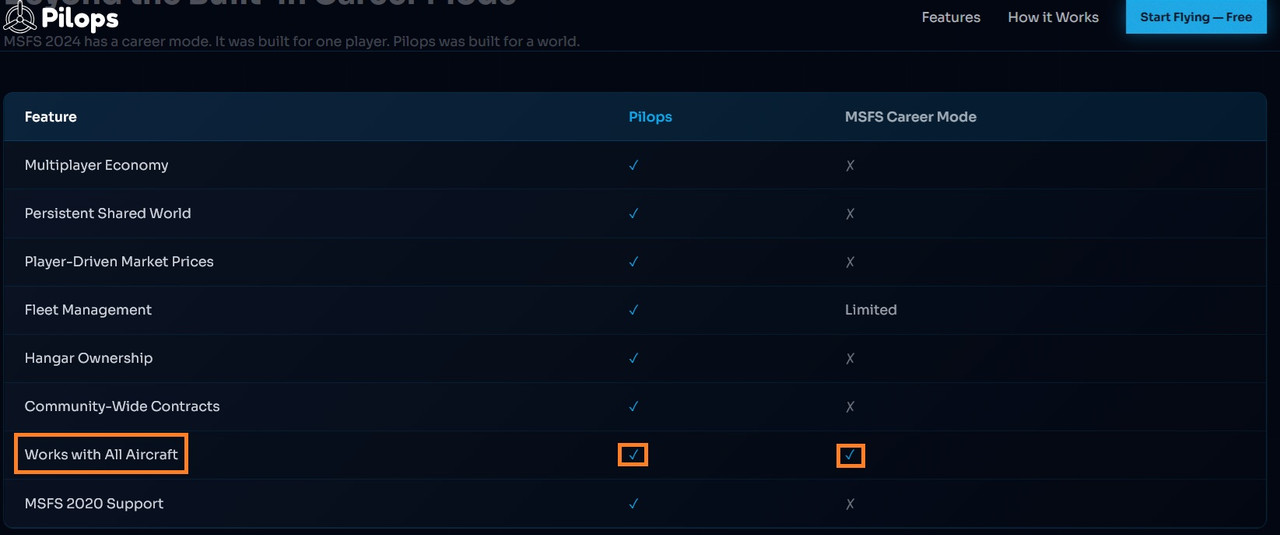Click the highlighted Pilops checkmark for All Aircraft

coord(633,455)
